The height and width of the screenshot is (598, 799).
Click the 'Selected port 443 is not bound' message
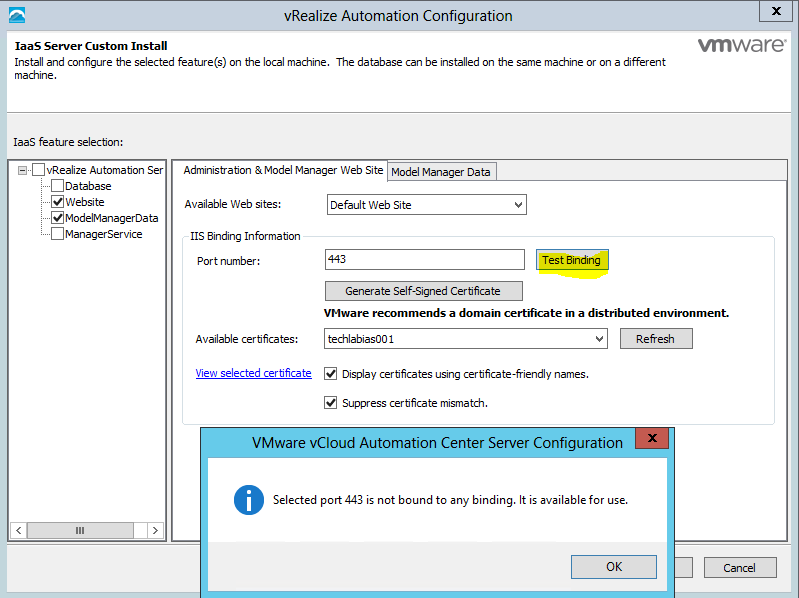click(450, 500)
